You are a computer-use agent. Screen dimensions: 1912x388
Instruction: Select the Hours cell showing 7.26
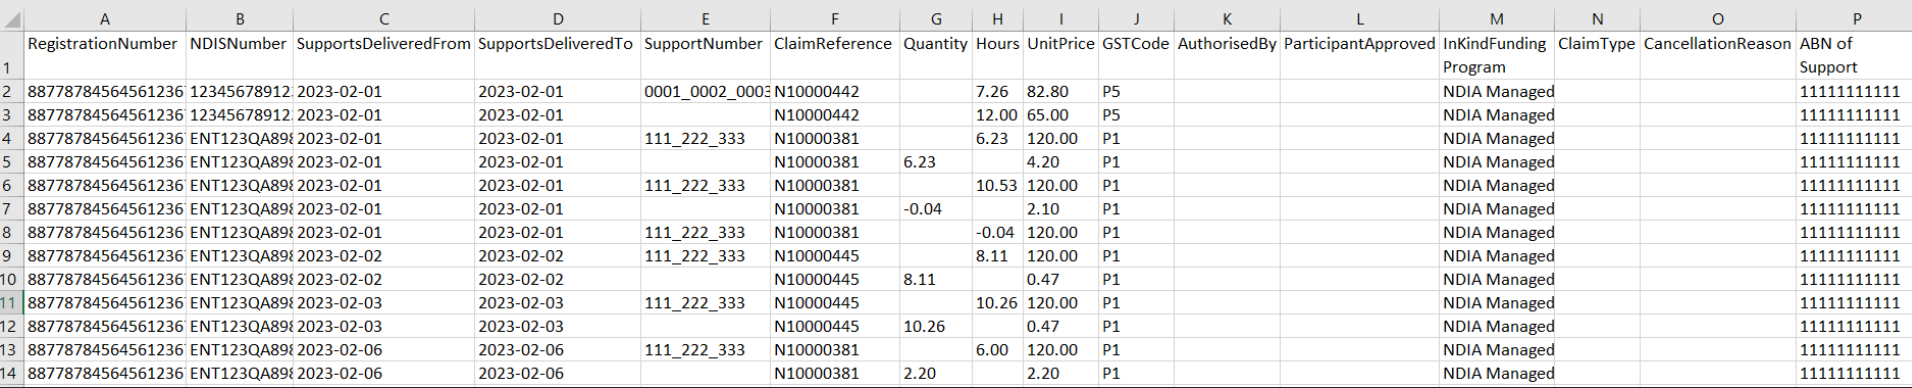pyautogui.click(x=998, y=91)
